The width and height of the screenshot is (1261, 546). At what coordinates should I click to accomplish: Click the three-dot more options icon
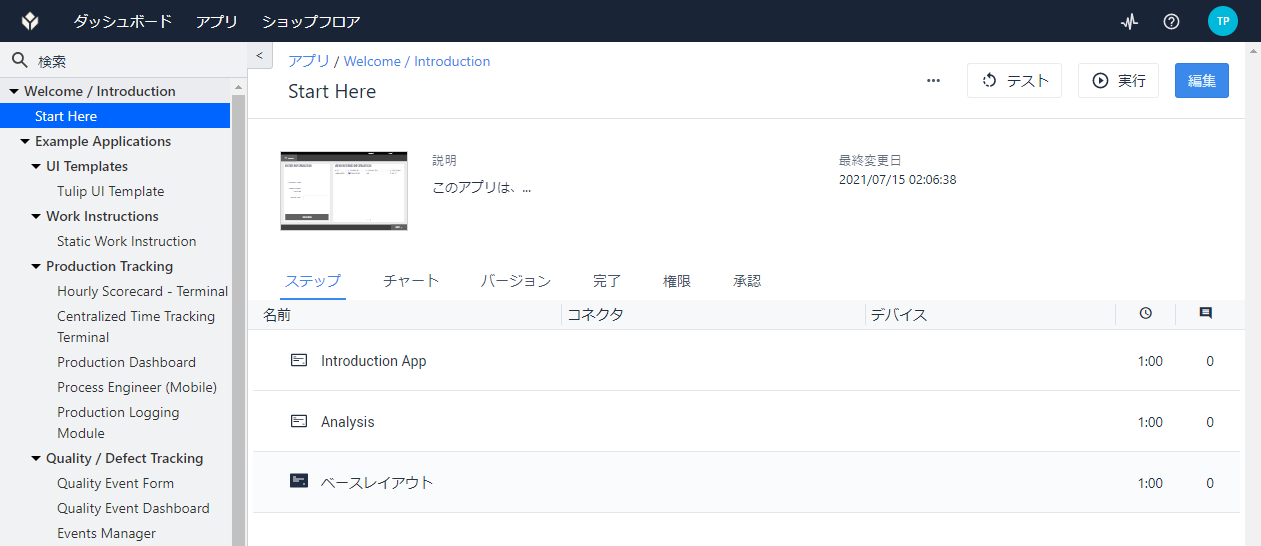point(934,81)
